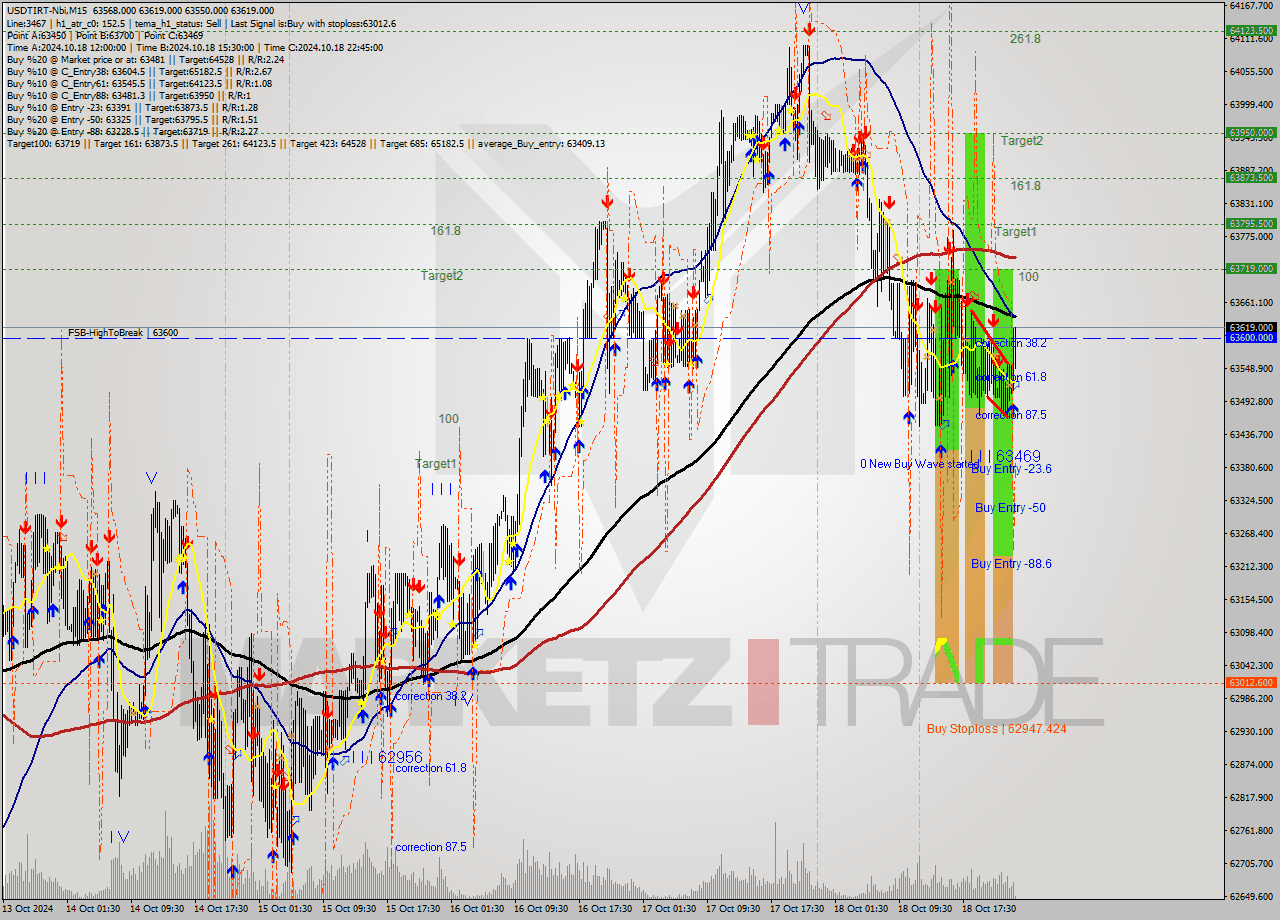
Task: Select the green 63719.000 price tag
Action: point(1250,268)
